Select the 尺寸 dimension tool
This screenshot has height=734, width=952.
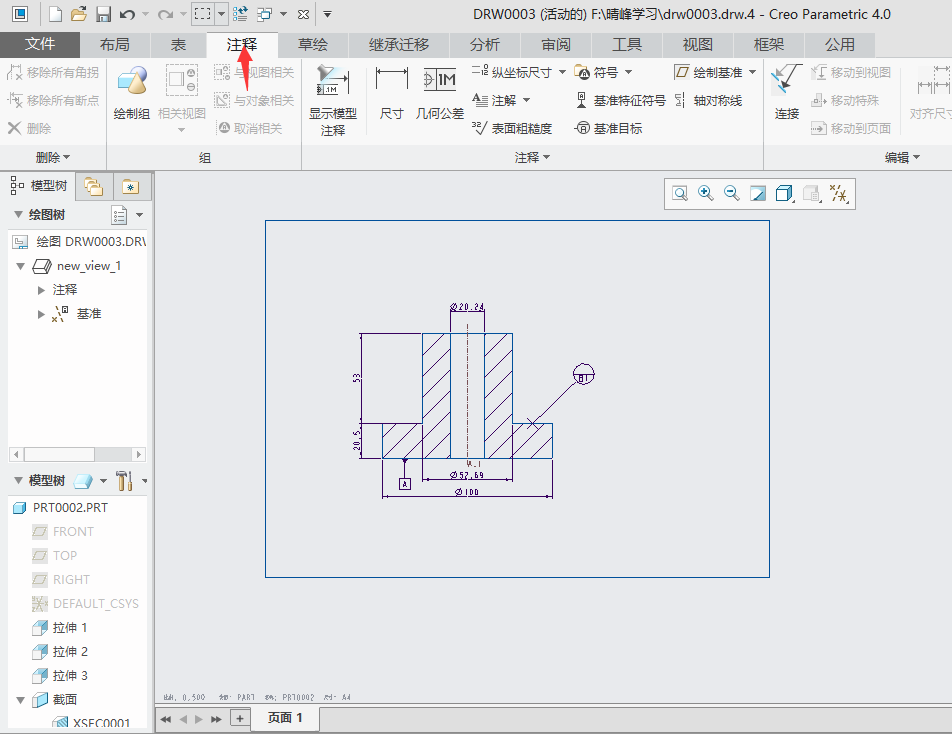pyautogui.click(x=392, y=93)
